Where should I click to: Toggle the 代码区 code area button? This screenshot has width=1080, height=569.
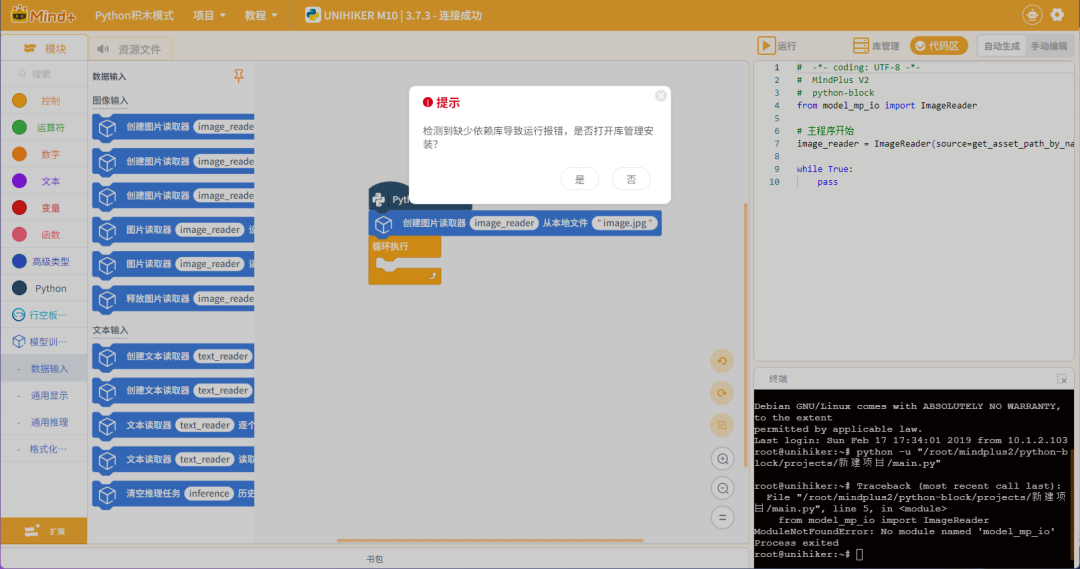coord(938,45)
